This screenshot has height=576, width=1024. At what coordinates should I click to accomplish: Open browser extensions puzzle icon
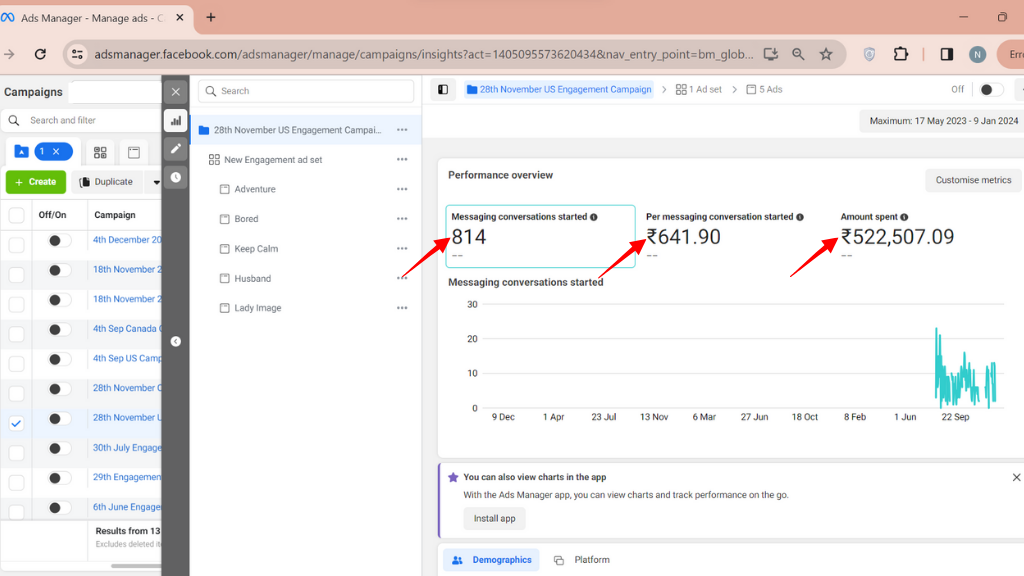(x=901, y=54)
